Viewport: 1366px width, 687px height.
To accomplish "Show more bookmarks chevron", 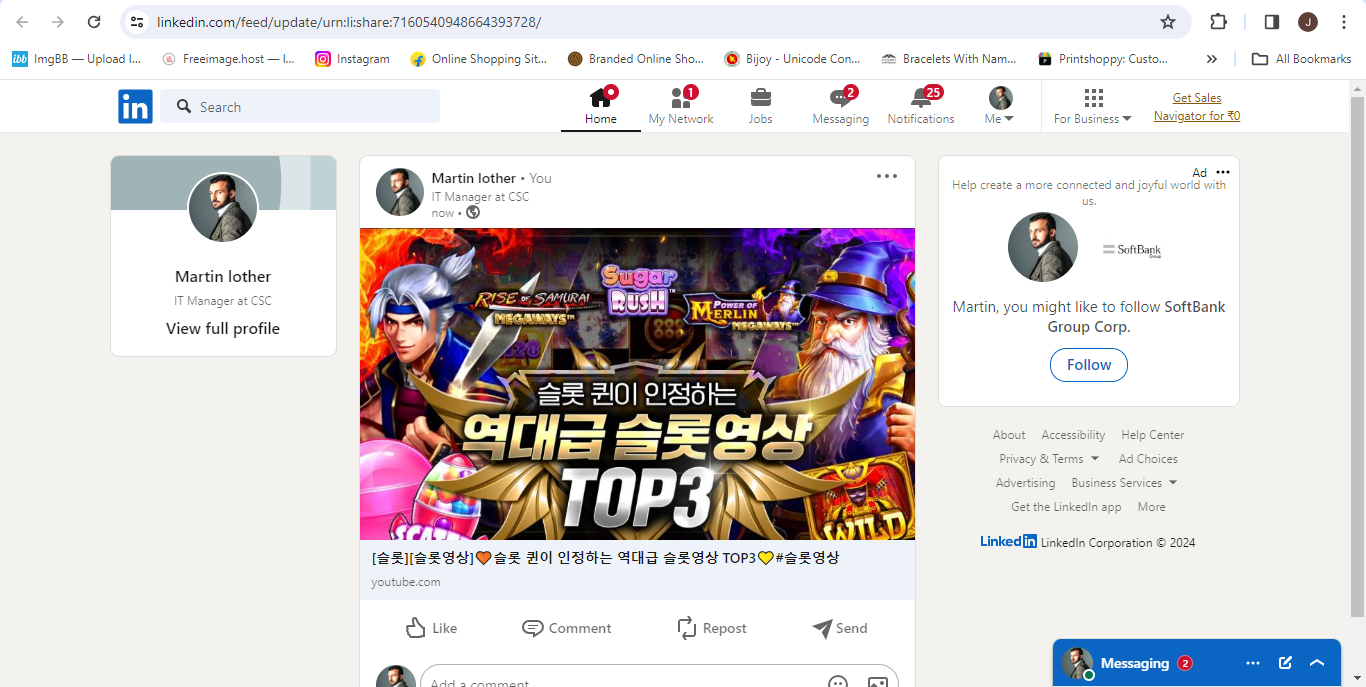I will [x=1212, y=59].
